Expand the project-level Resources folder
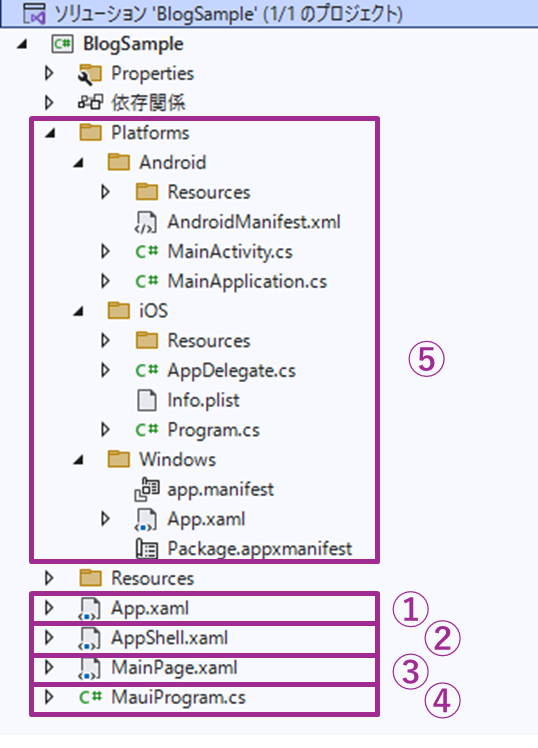The image size is (538, 748). tap(49, 578)
